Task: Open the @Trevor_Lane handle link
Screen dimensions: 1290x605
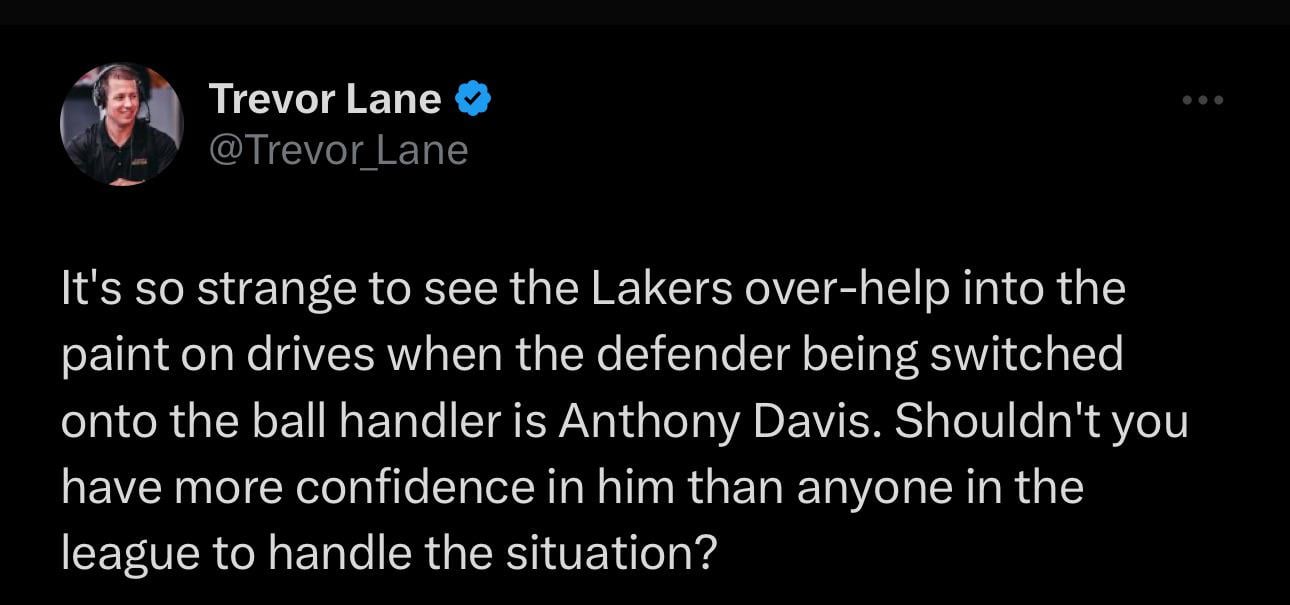Action: 338,151
